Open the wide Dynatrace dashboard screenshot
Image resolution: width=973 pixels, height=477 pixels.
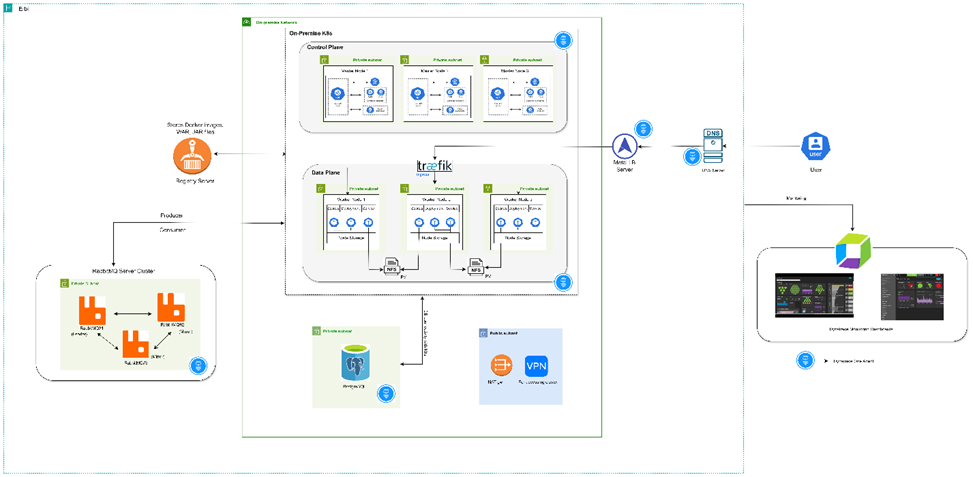click(815, 295)
